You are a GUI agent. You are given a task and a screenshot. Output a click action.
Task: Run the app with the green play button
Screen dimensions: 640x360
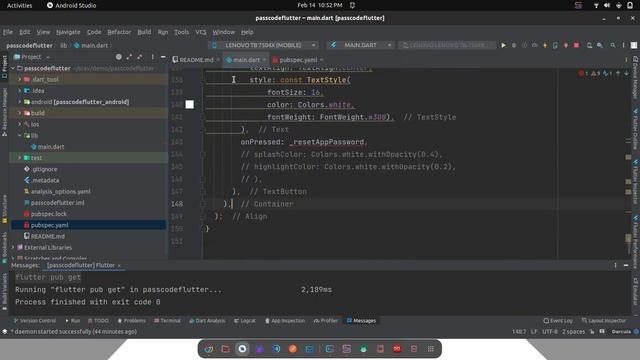click(503, 45)
